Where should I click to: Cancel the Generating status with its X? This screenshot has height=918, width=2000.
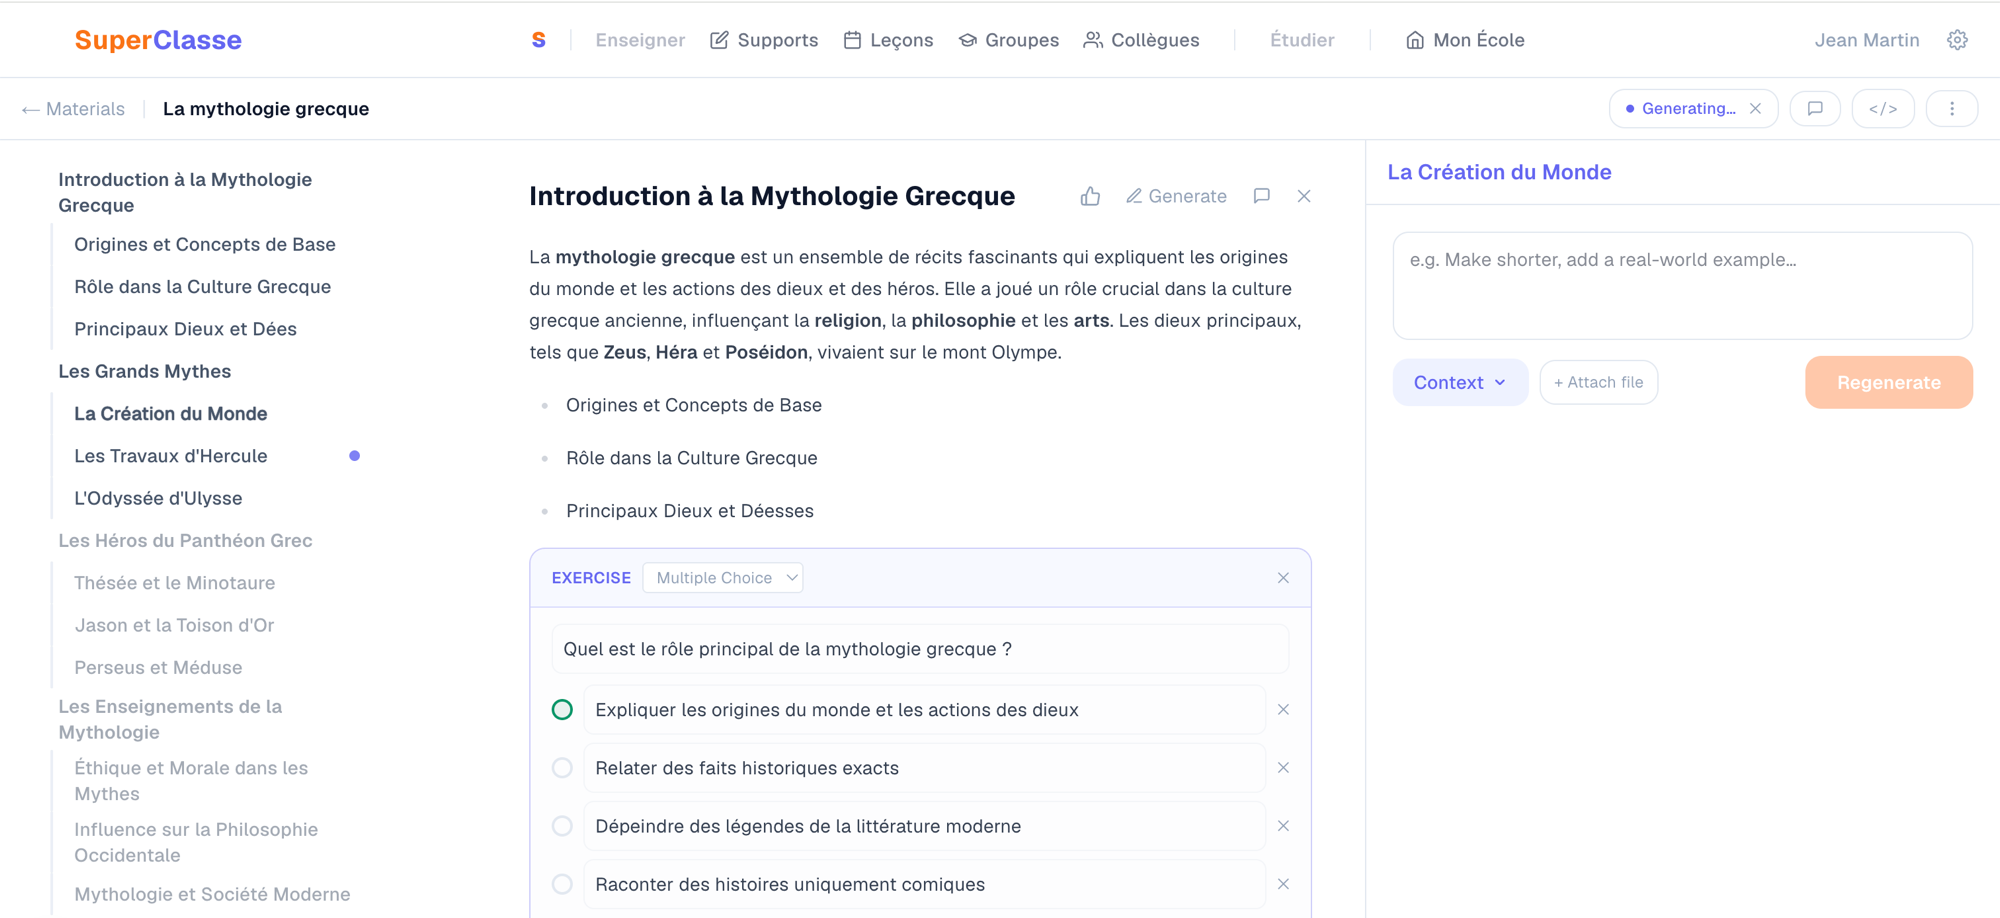point(1755,109)
